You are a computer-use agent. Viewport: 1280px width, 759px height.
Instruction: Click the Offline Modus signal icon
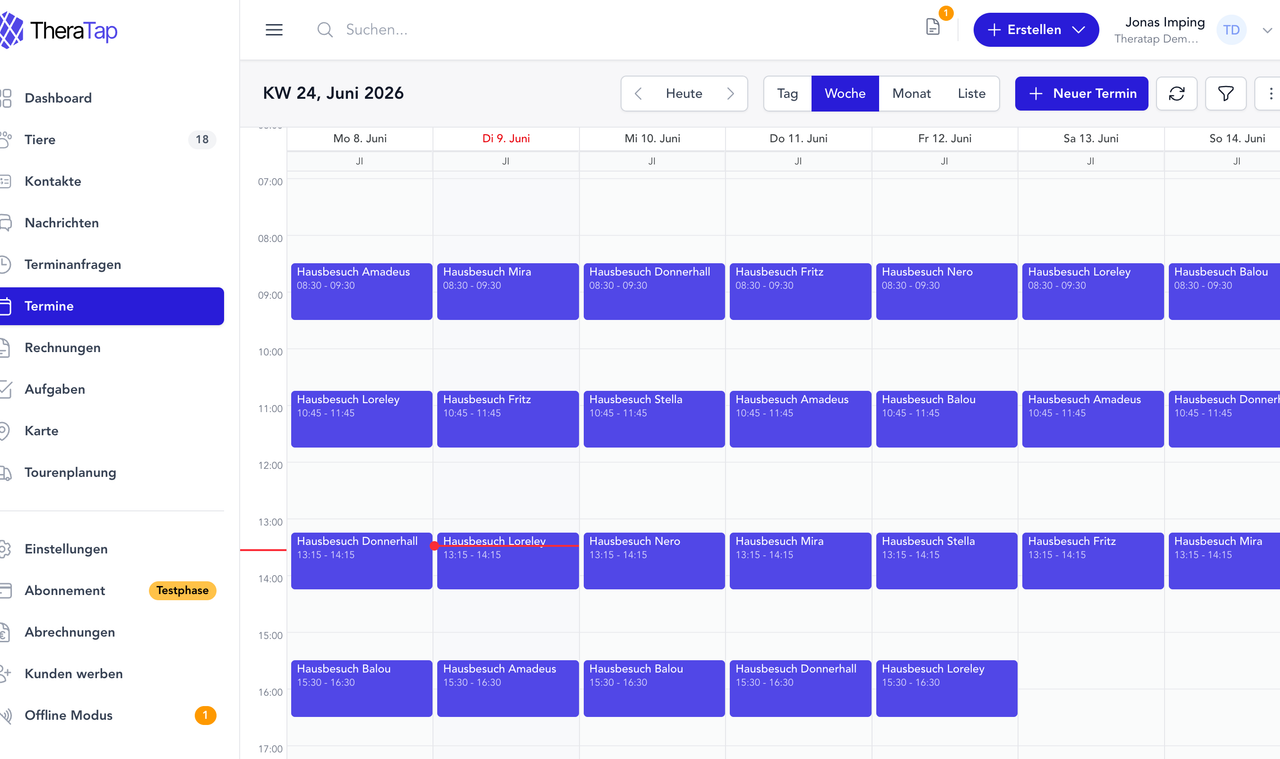(5, 716)
